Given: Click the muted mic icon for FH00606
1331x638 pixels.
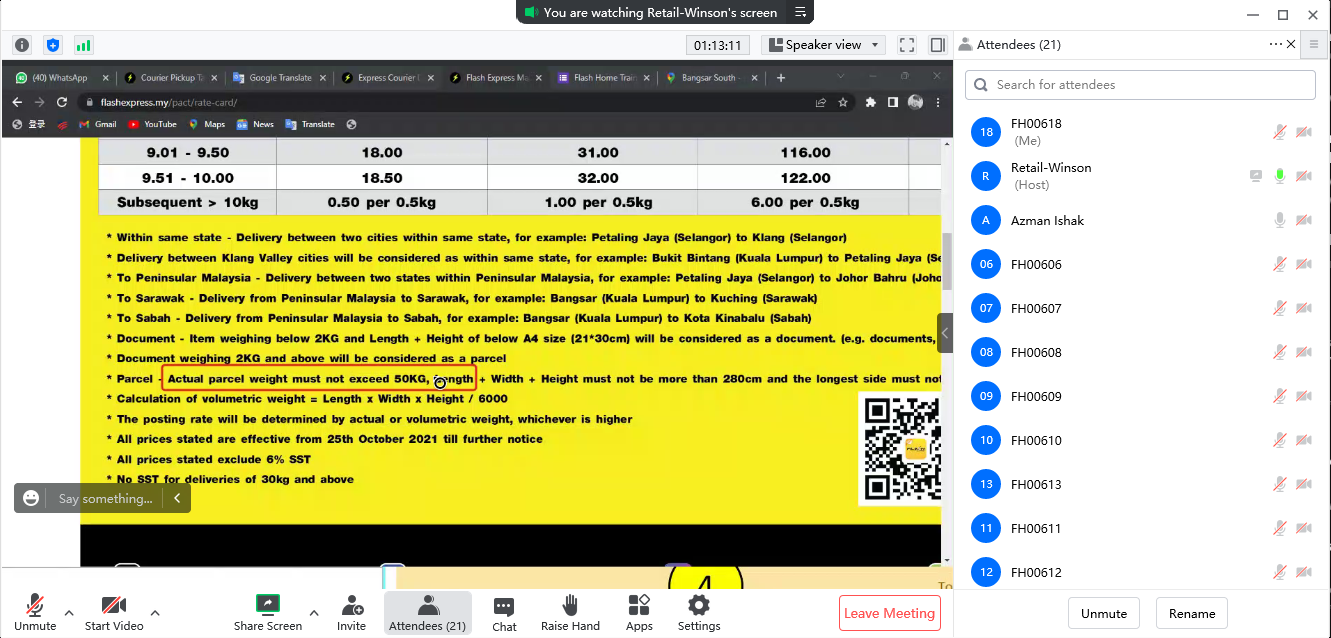Looking at the screenshot, I should [1279, 264].
